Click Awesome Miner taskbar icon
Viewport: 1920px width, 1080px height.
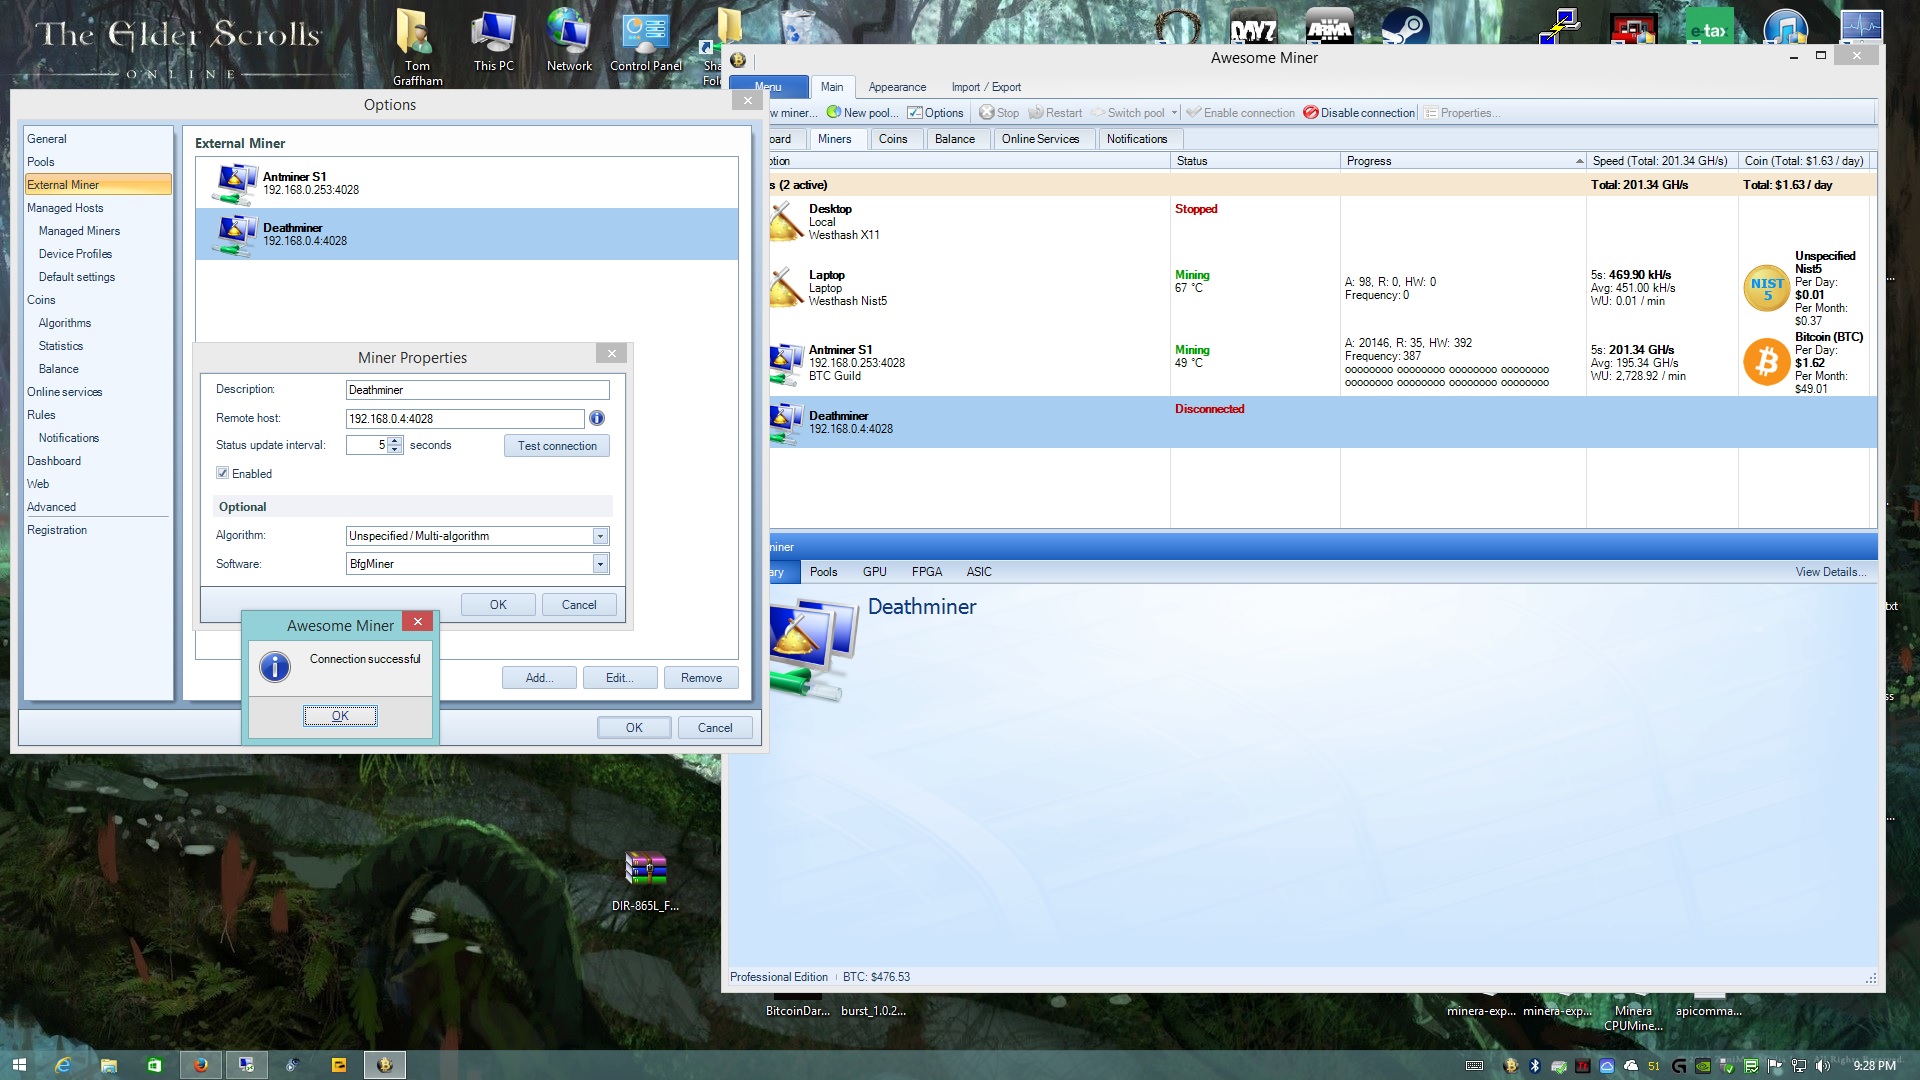pos(385,1065)
